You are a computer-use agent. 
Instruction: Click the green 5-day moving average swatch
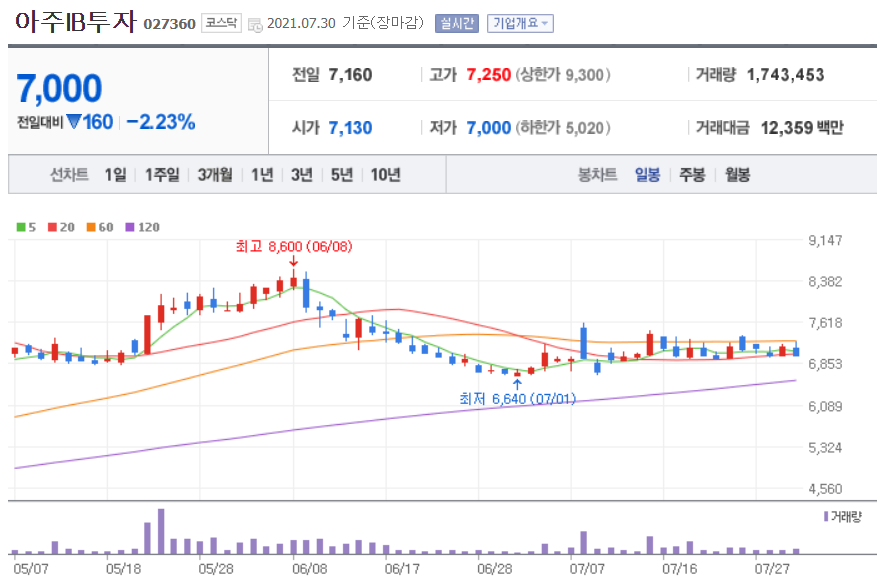click(x=21, y=227)
